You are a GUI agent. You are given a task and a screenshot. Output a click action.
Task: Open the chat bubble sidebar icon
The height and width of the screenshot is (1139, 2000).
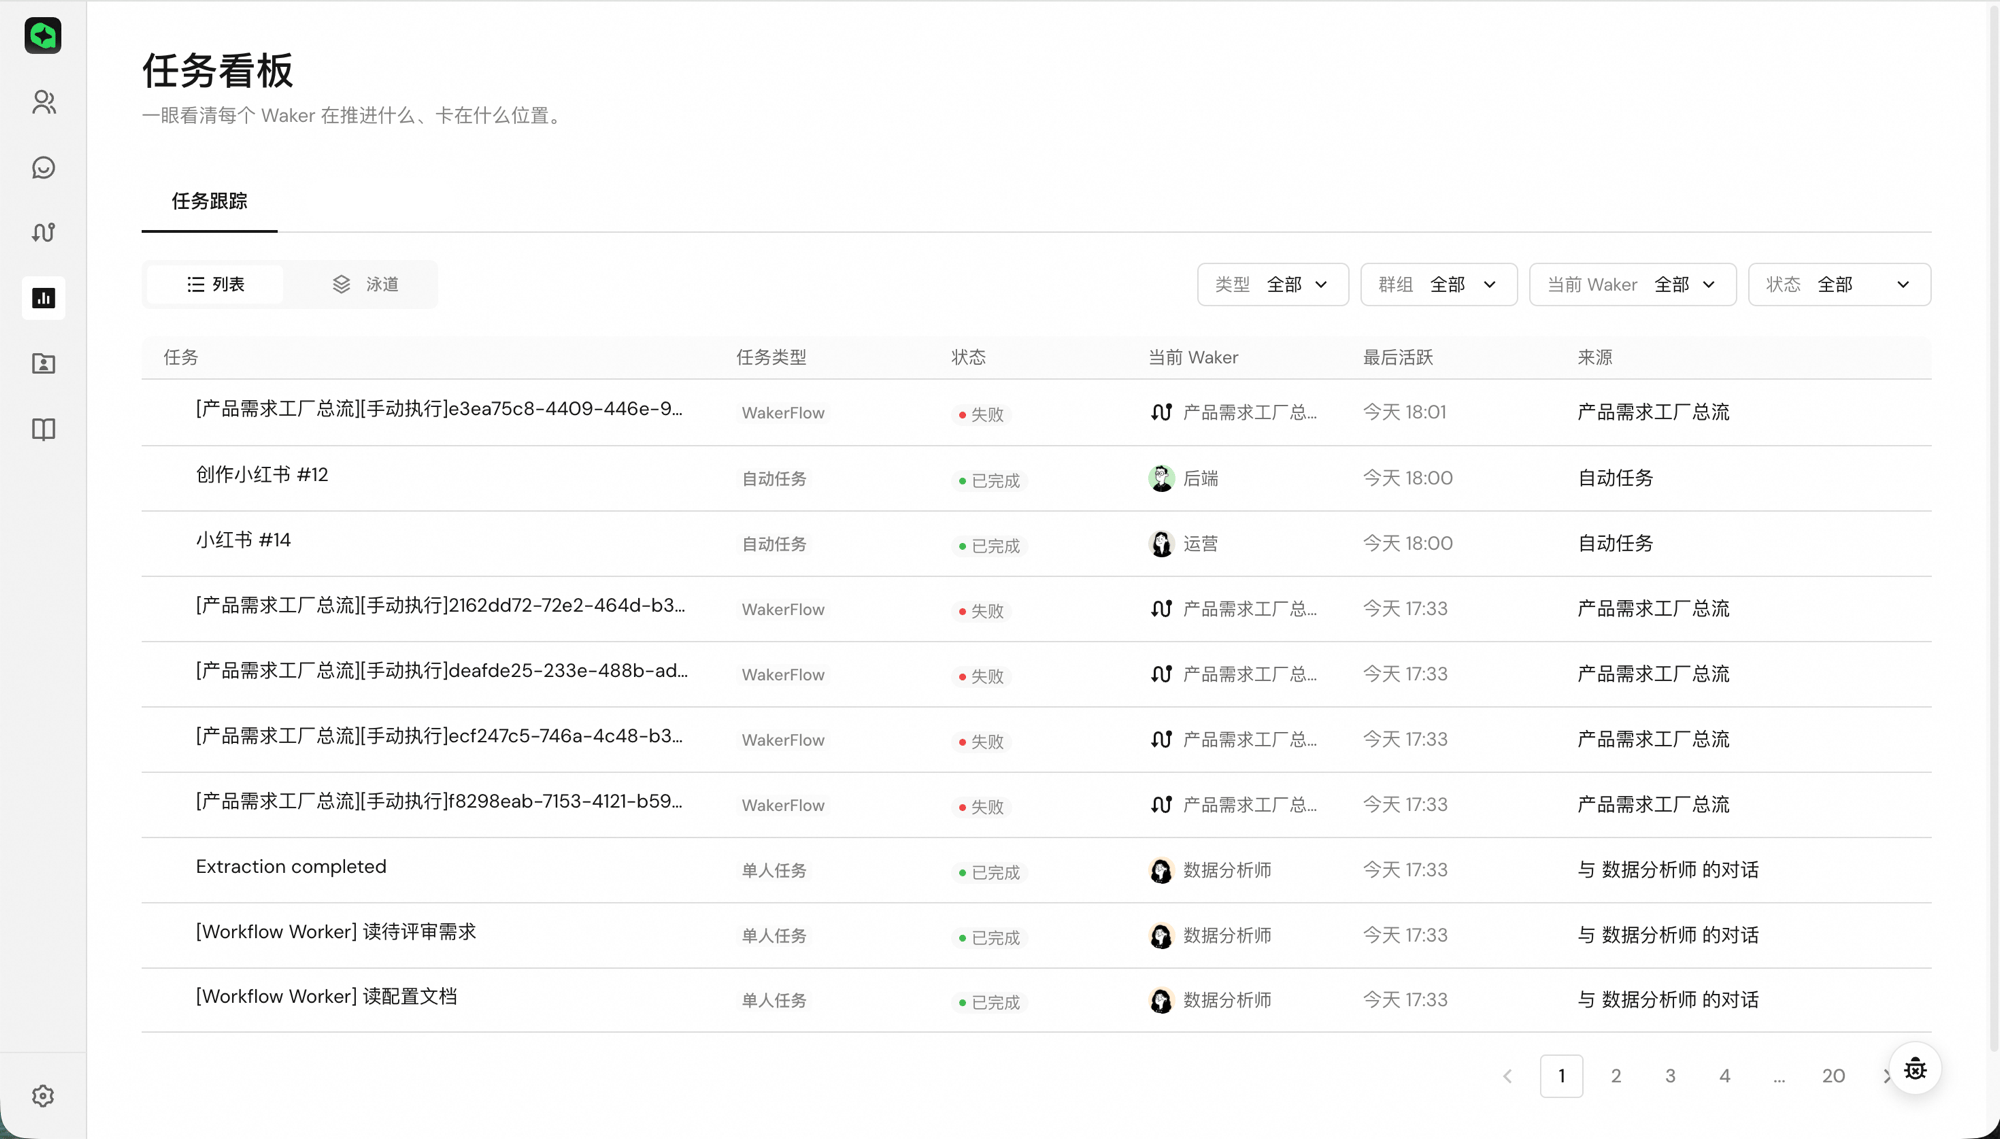click(43, 167)
